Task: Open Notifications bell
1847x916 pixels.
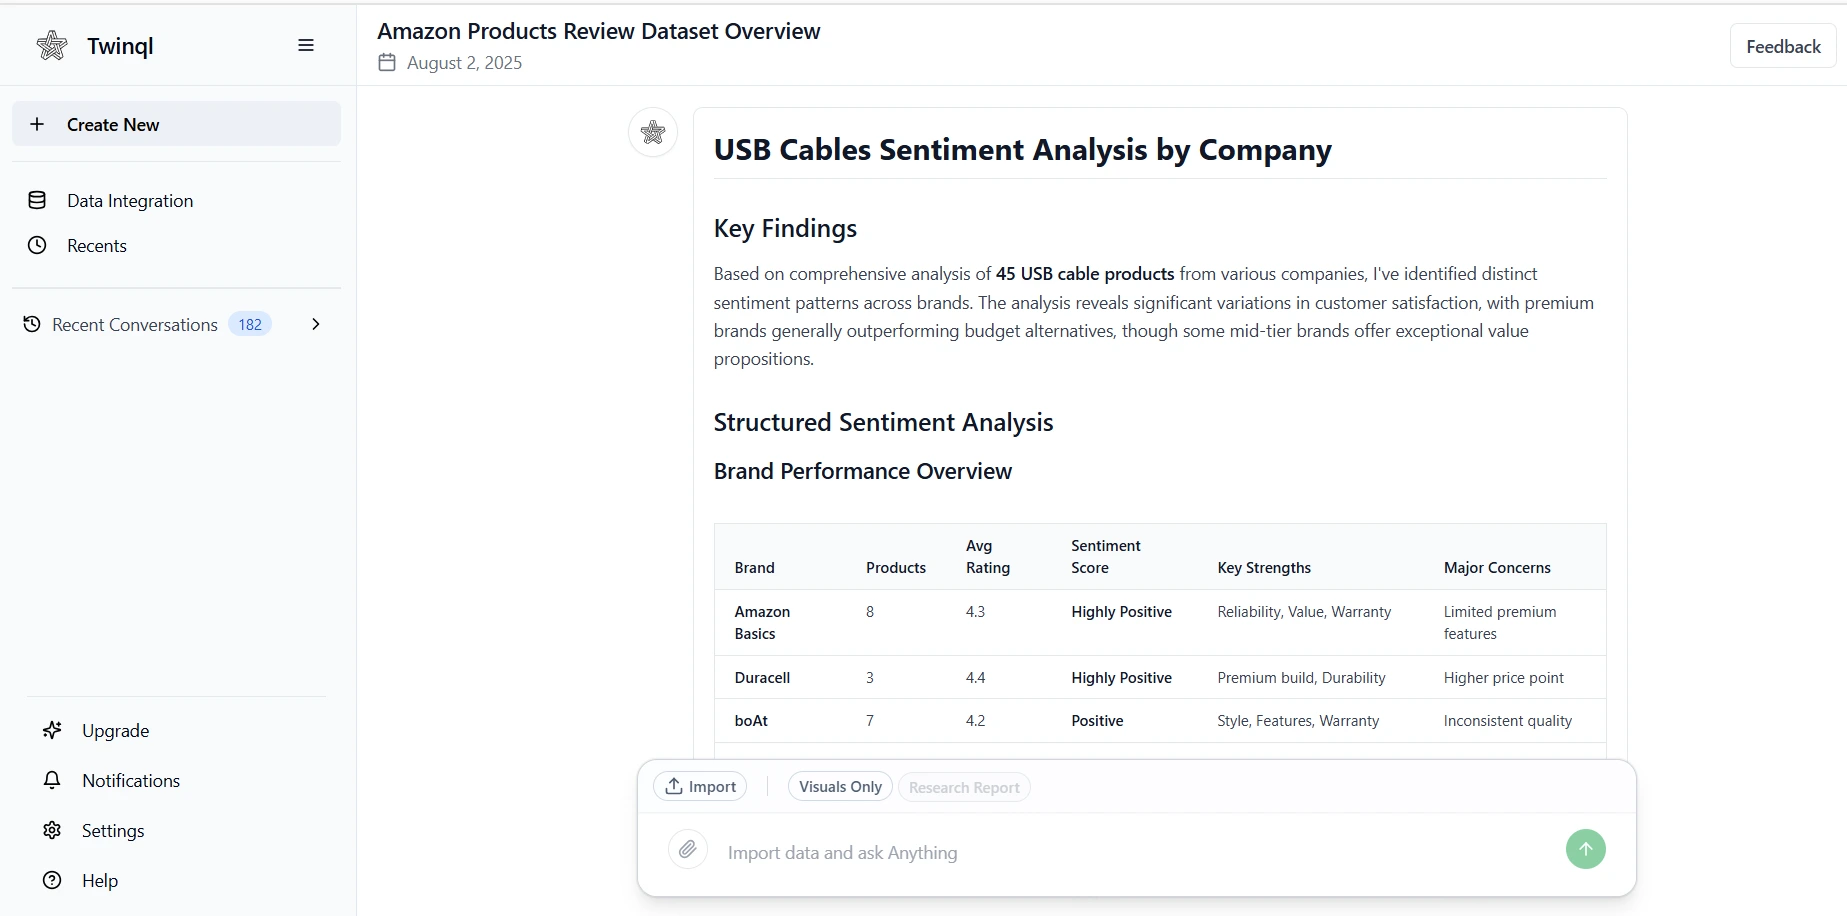Action: point(51,780)
